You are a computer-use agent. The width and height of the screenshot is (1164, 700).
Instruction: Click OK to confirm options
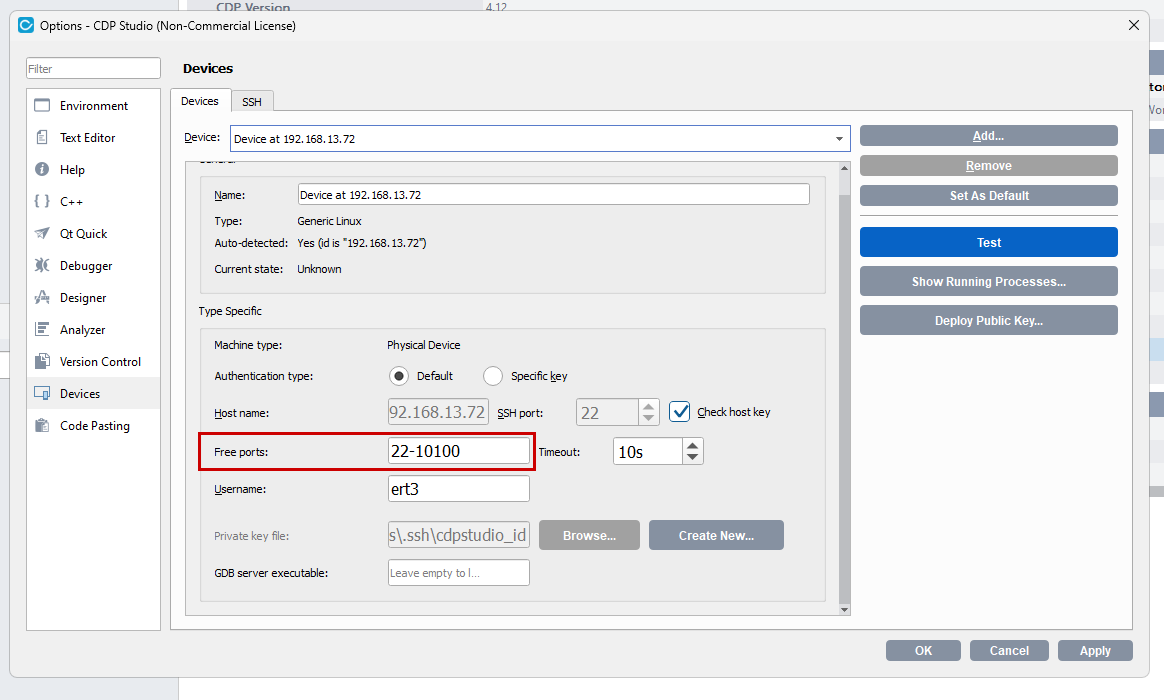click(923, 650)
